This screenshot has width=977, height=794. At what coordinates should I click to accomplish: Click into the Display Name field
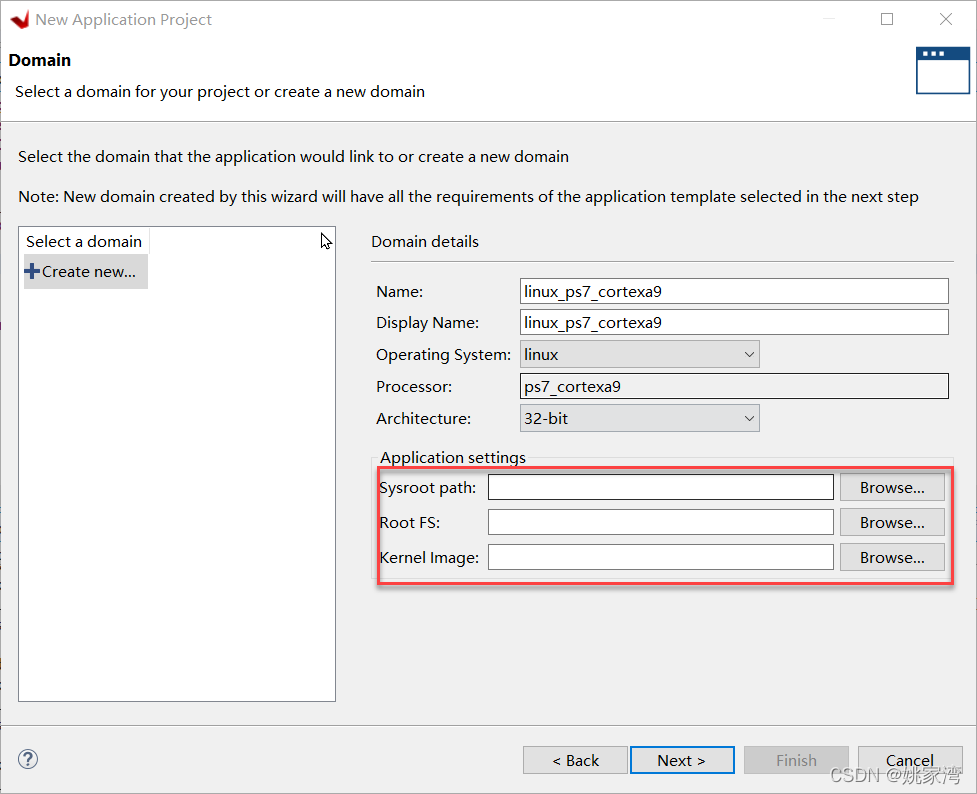[x=733, y=322]
